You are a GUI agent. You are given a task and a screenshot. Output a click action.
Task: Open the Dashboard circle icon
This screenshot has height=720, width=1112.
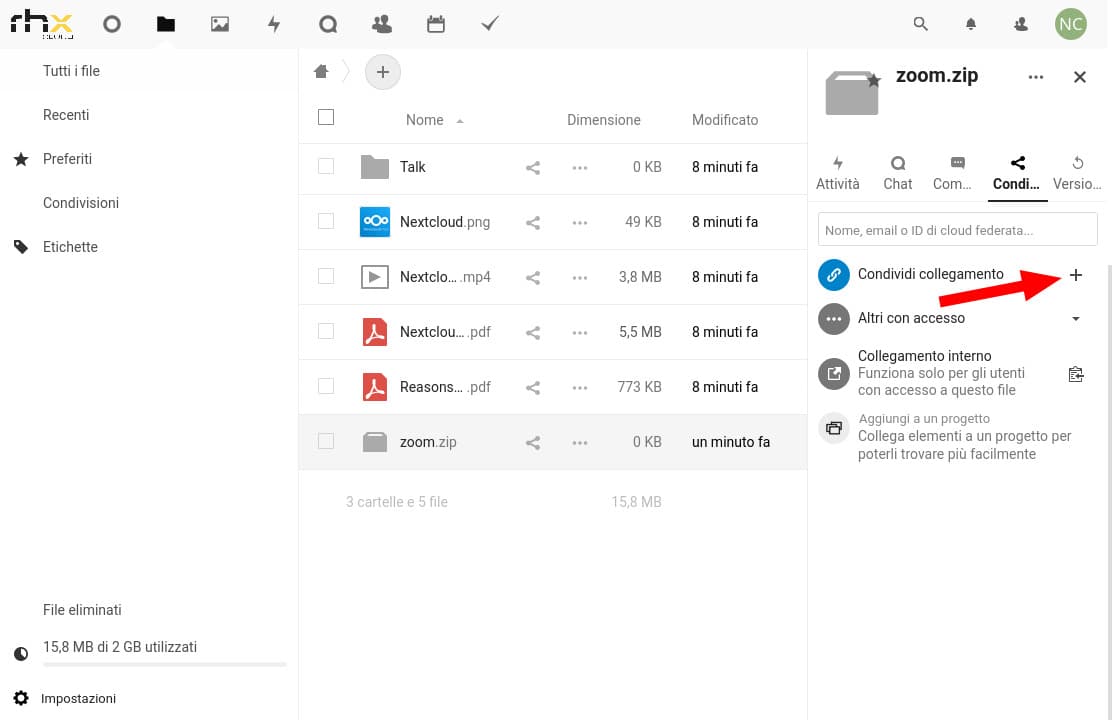click(111, 24)
